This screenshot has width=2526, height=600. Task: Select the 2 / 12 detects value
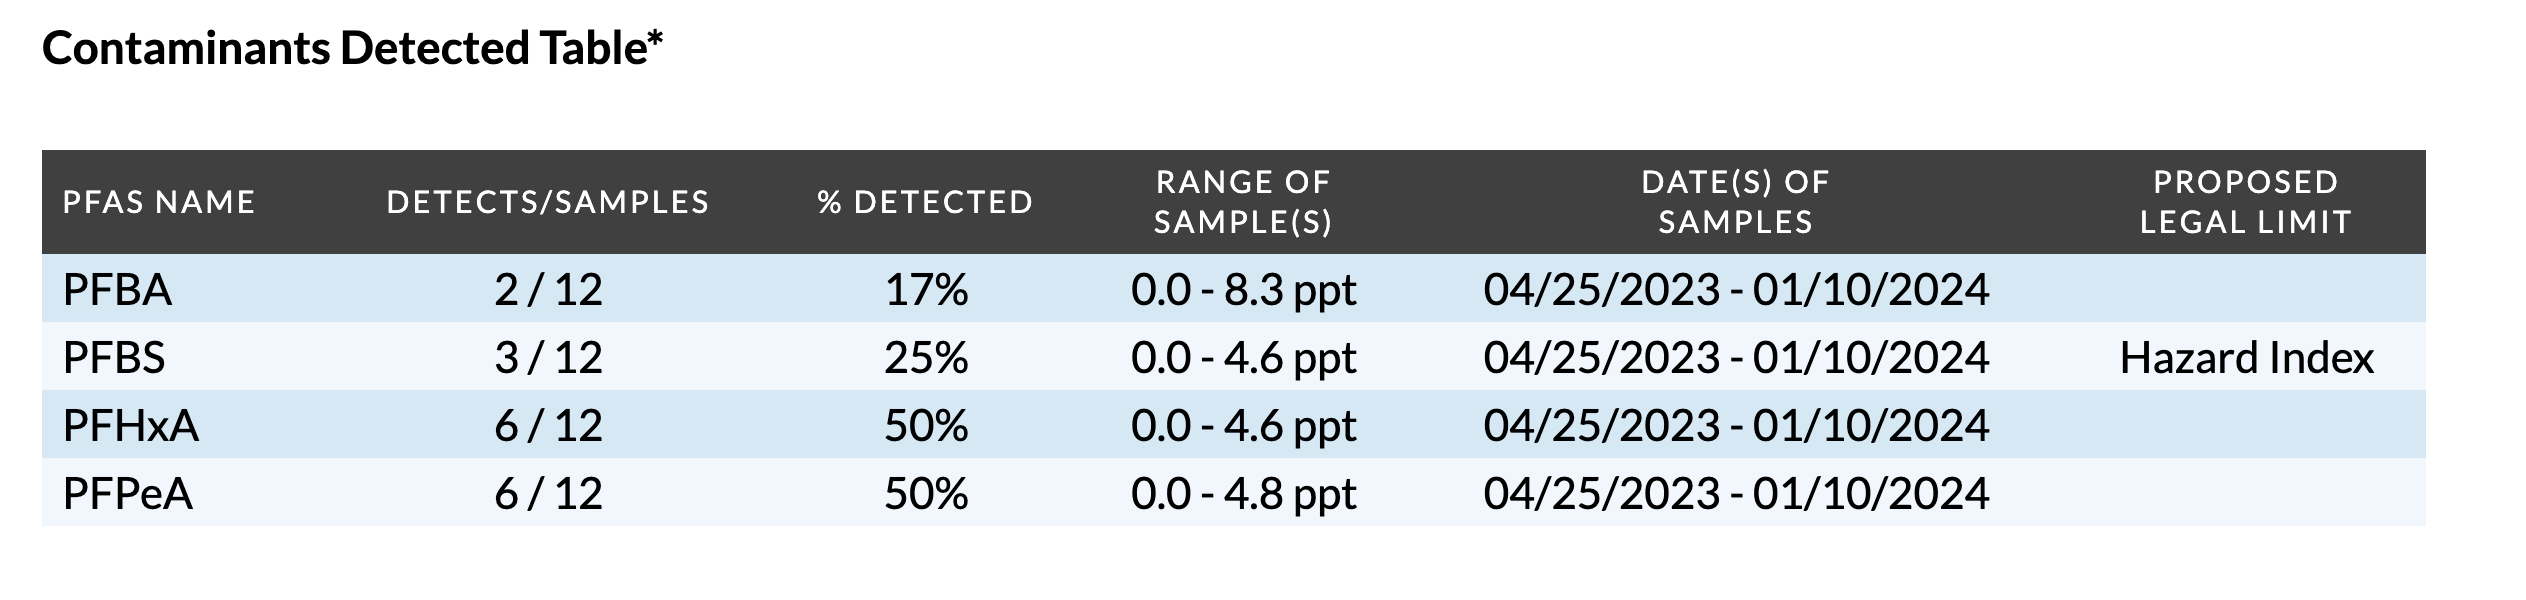[x=548, y=290]
